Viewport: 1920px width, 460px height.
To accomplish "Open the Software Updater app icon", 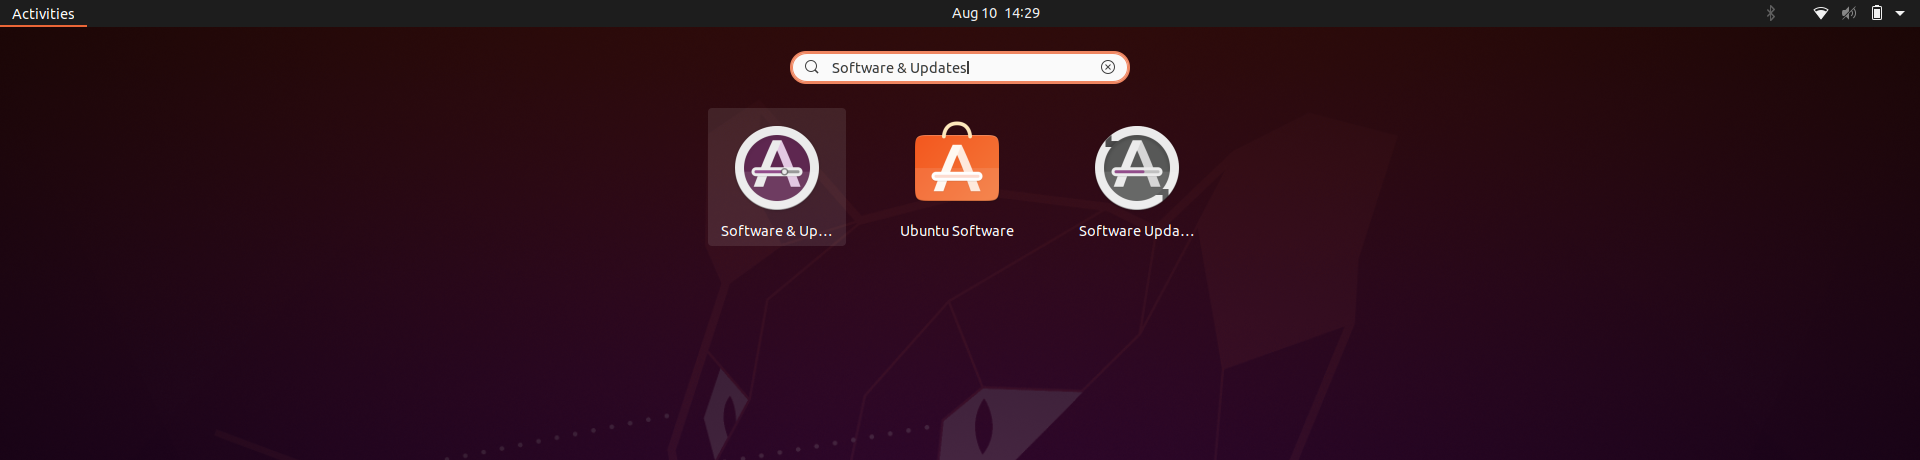I will tap(1137, 167).
